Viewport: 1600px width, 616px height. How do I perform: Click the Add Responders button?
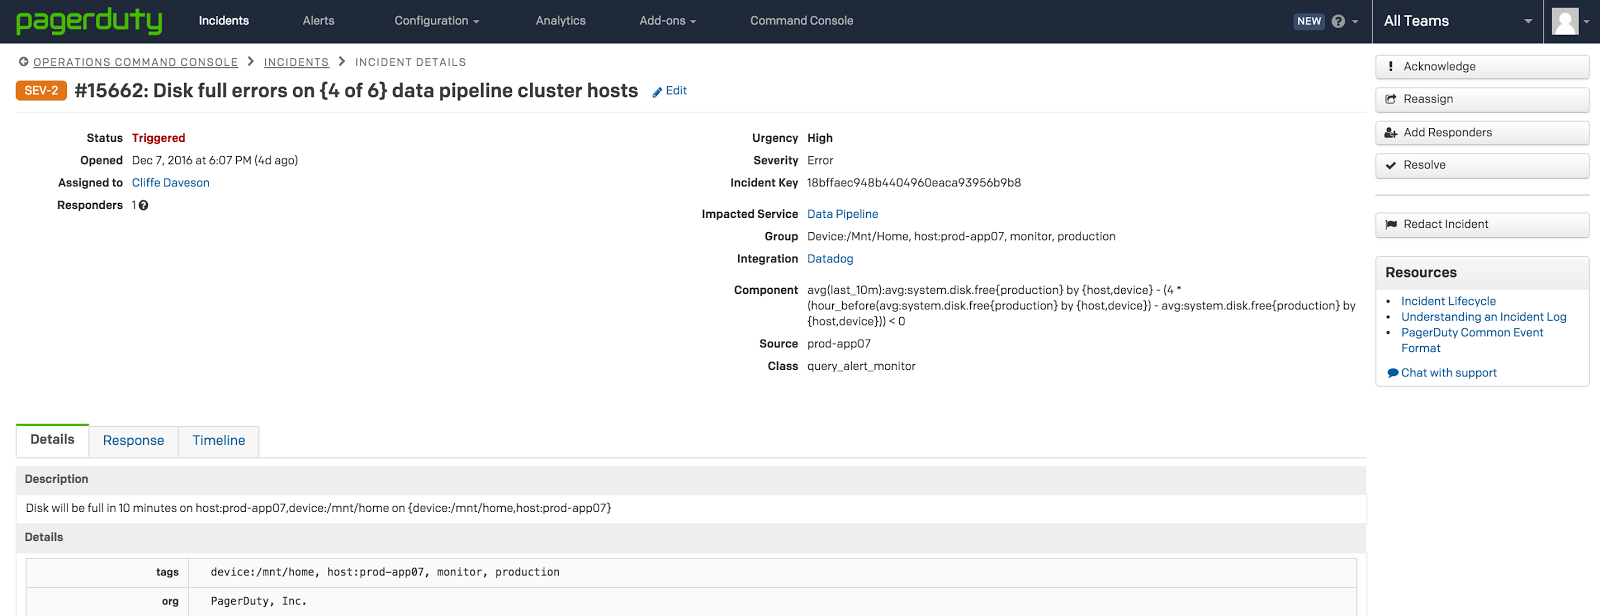(1481, 133)
